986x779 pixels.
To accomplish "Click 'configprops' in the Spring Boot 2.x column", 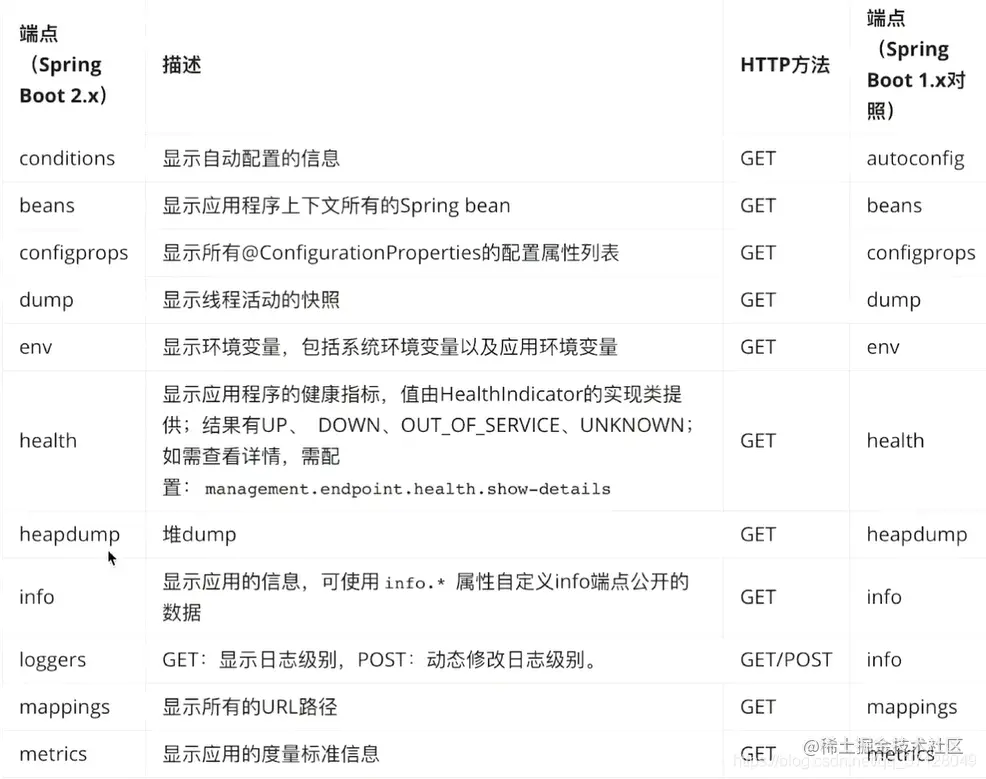I will coord(74,253).
